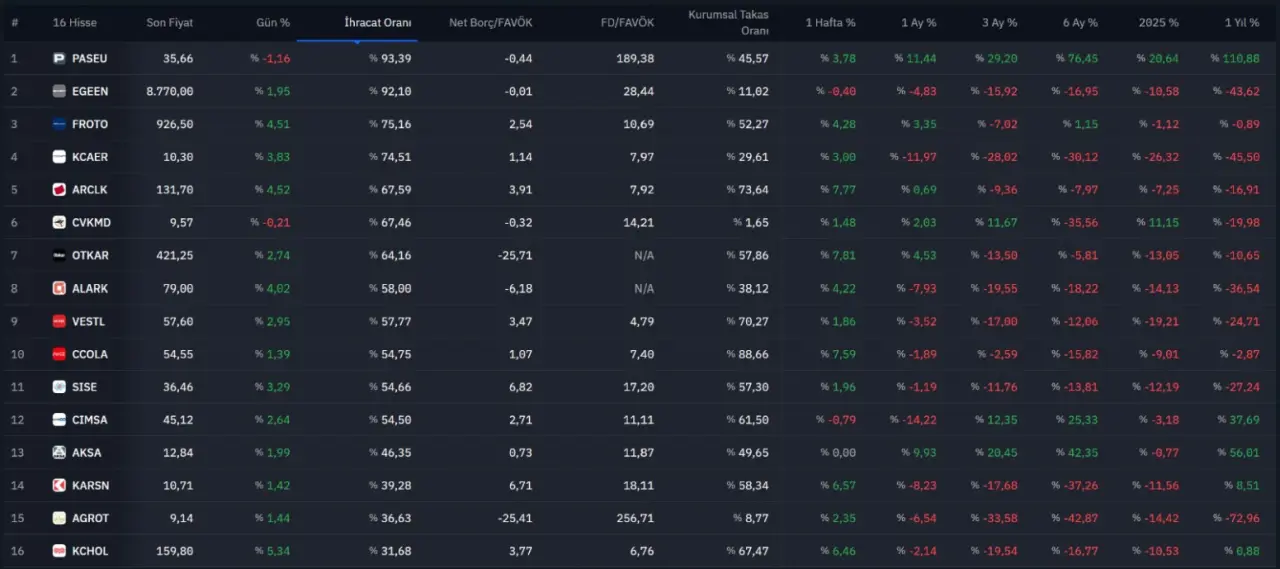Open the OTKAR stock ticker

91,256
